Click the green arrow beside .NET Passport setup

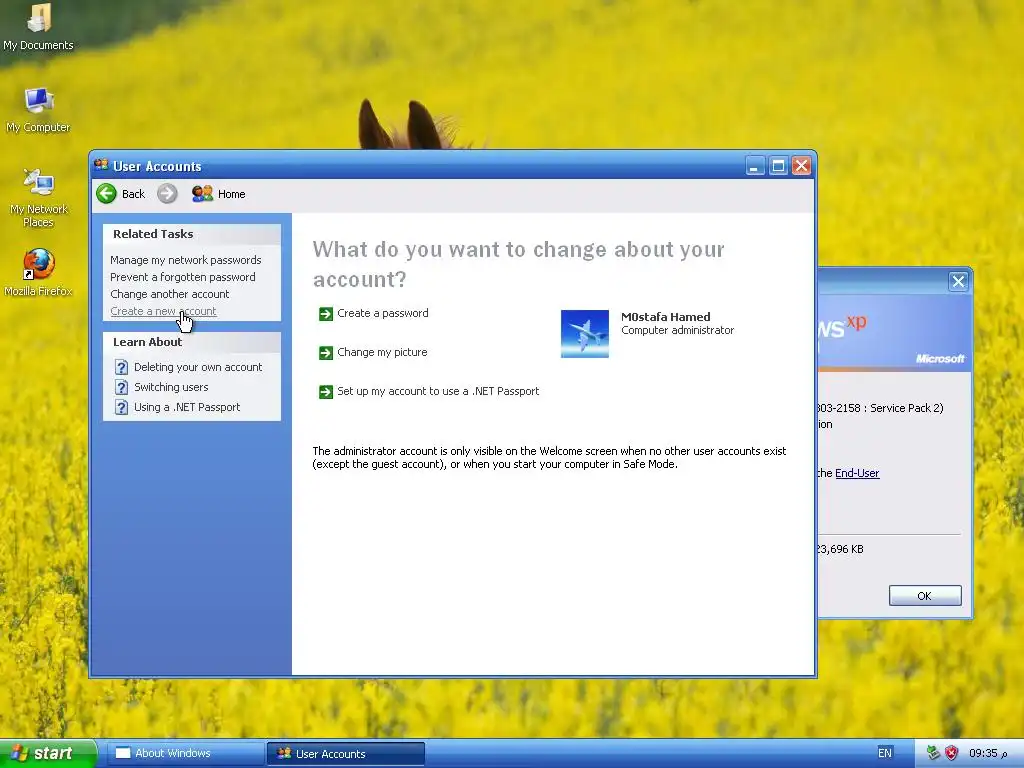tap(326, 392)
